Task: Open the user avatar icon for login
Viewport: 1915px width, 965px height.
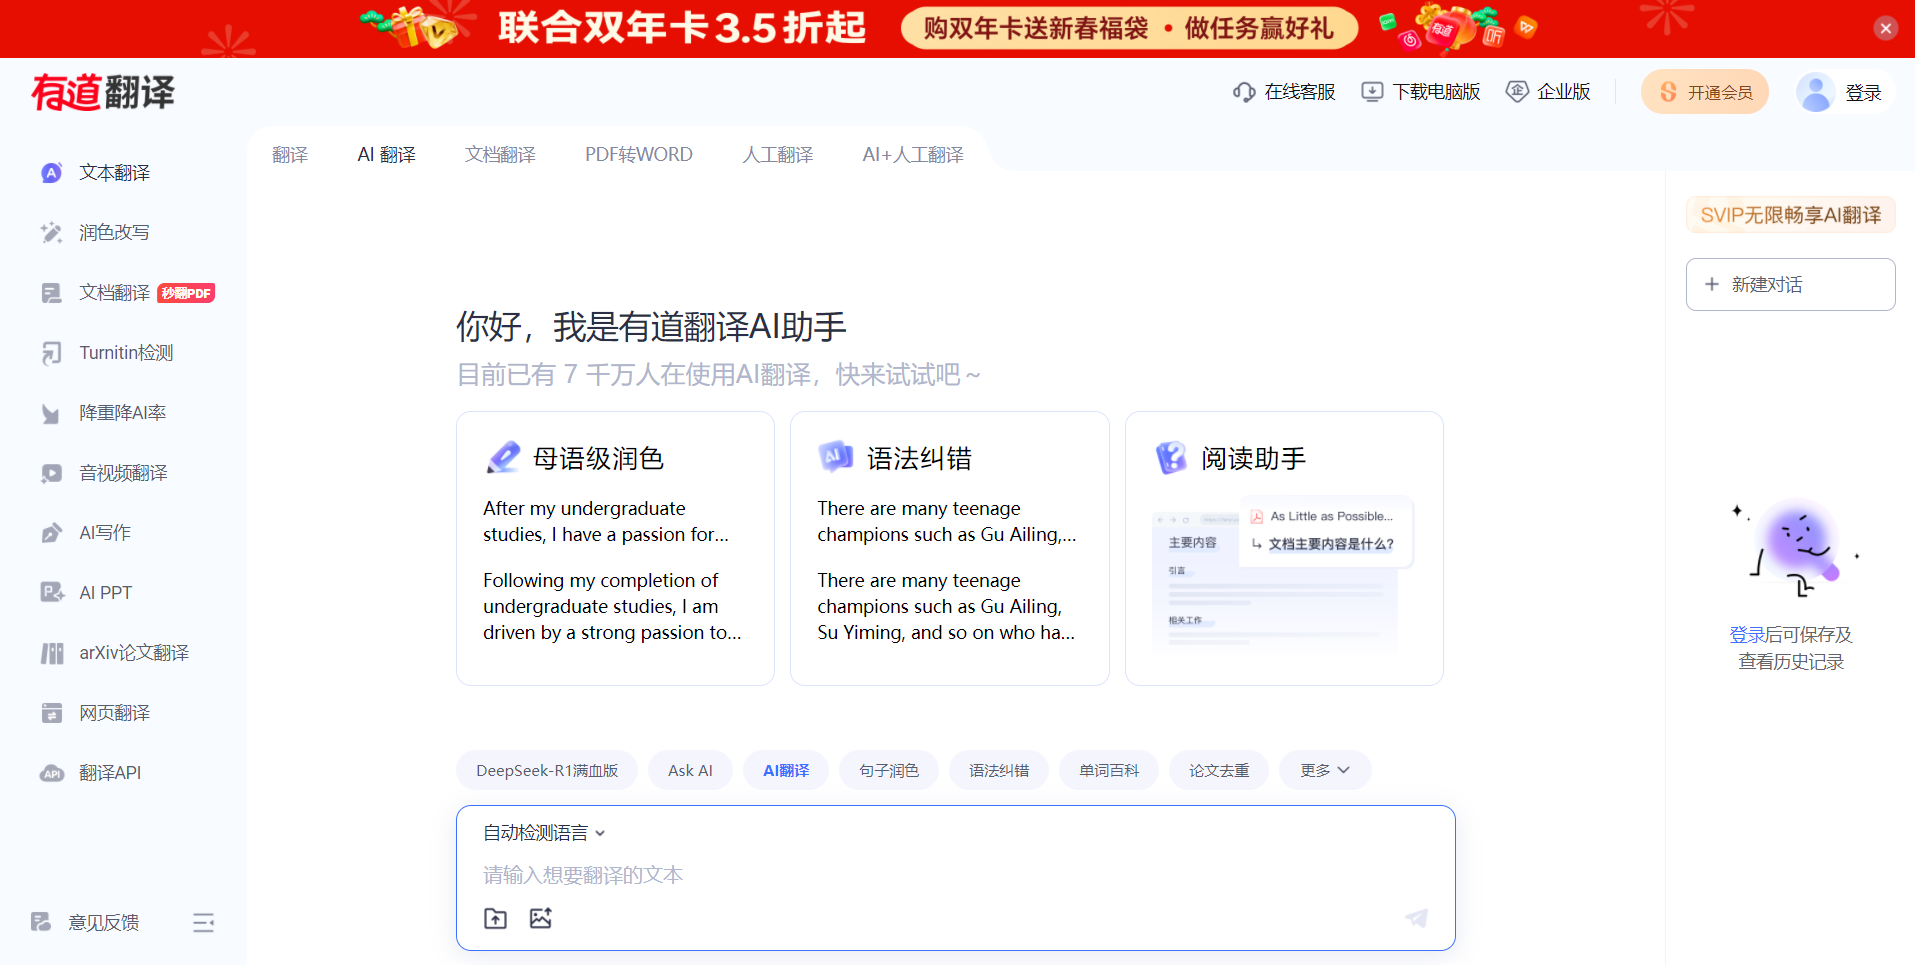Action: click(1815, 92)
